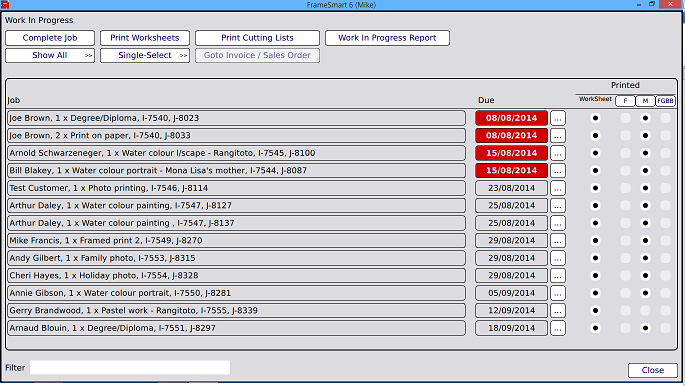Toggle M printed radio for Test Customer row
This screenshot has width=685, height=386.
645,188
